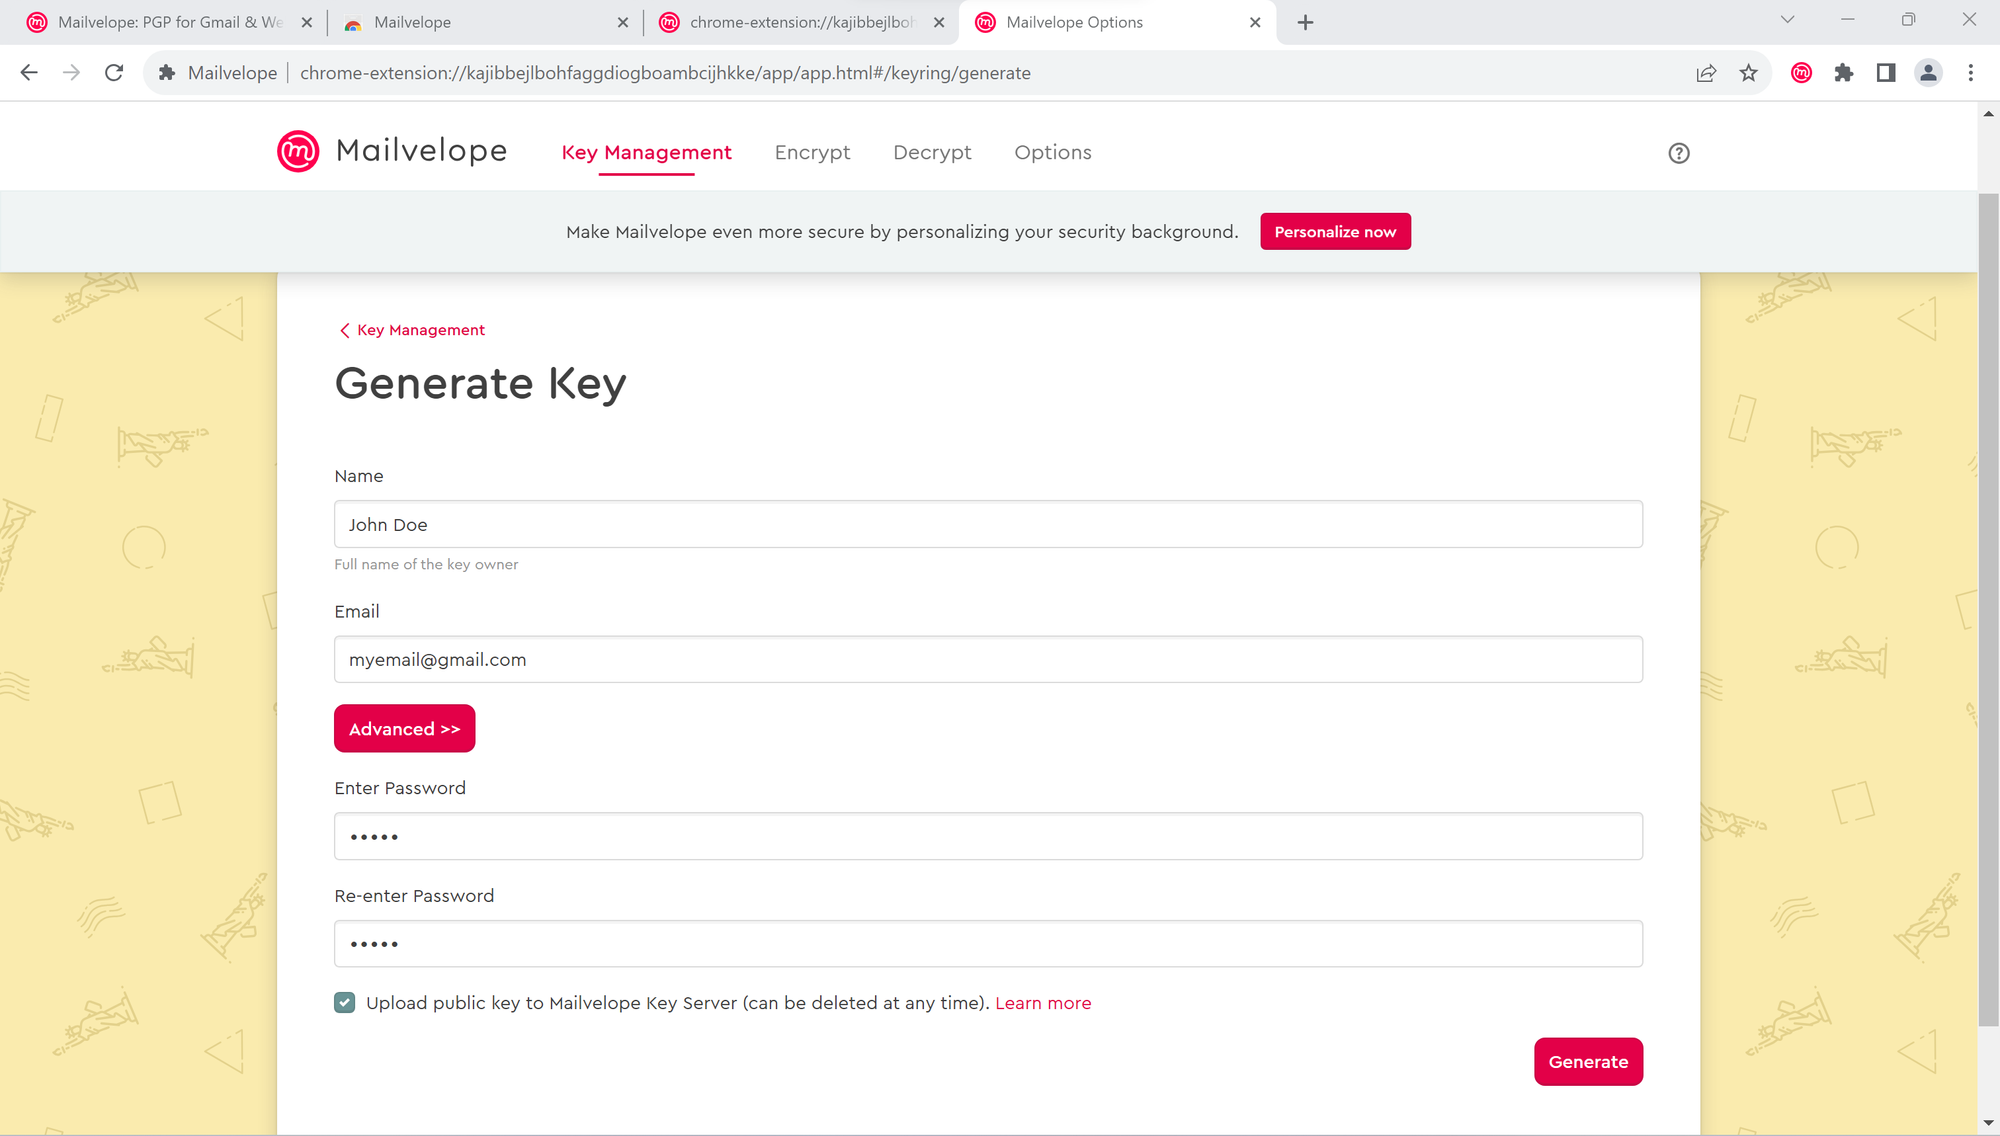Image resolution: width=2000 pixels, height=1136 pixels.
Task: Go back using browser back arrow
Action: click(29, 73)
